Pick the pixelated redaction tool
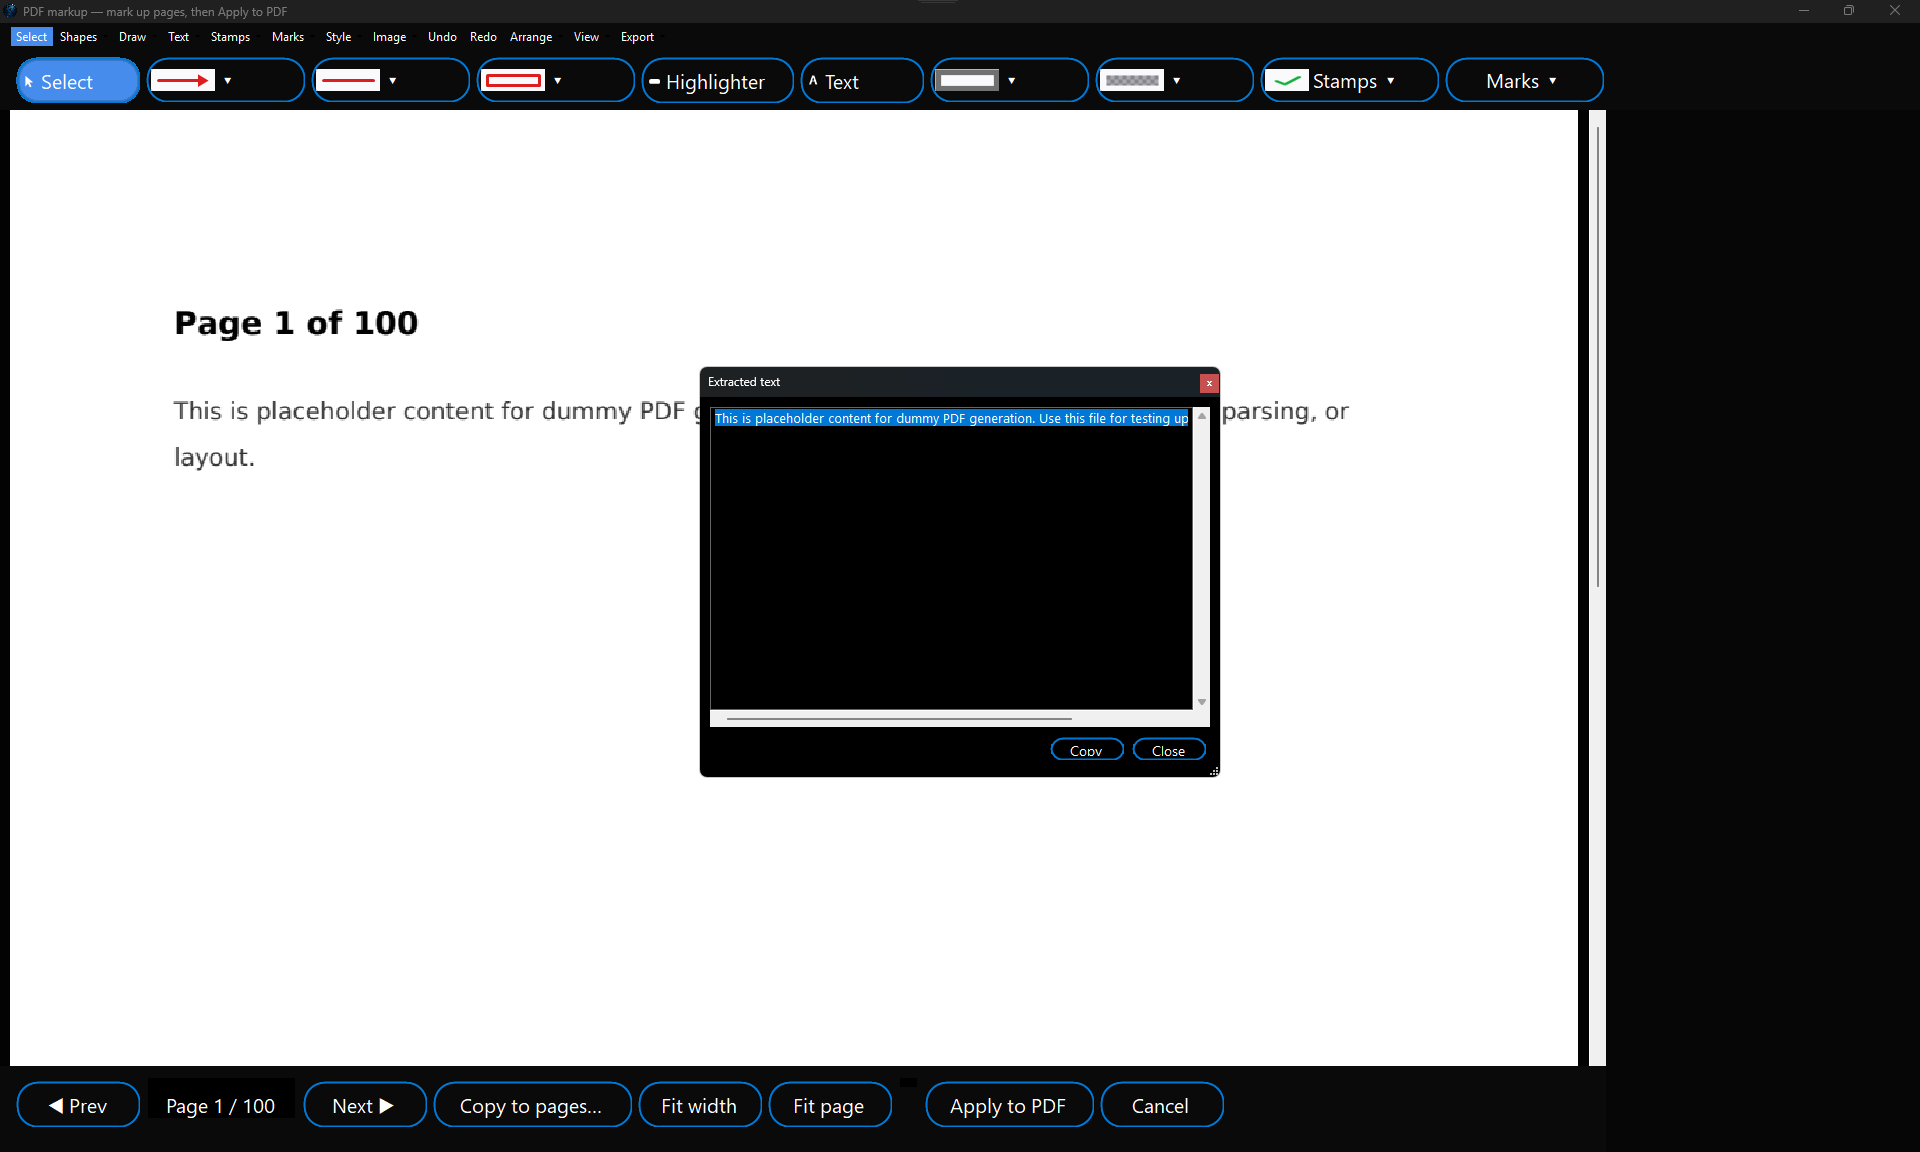This screenshot has width=1920, height=1152. click(1133, 81)
